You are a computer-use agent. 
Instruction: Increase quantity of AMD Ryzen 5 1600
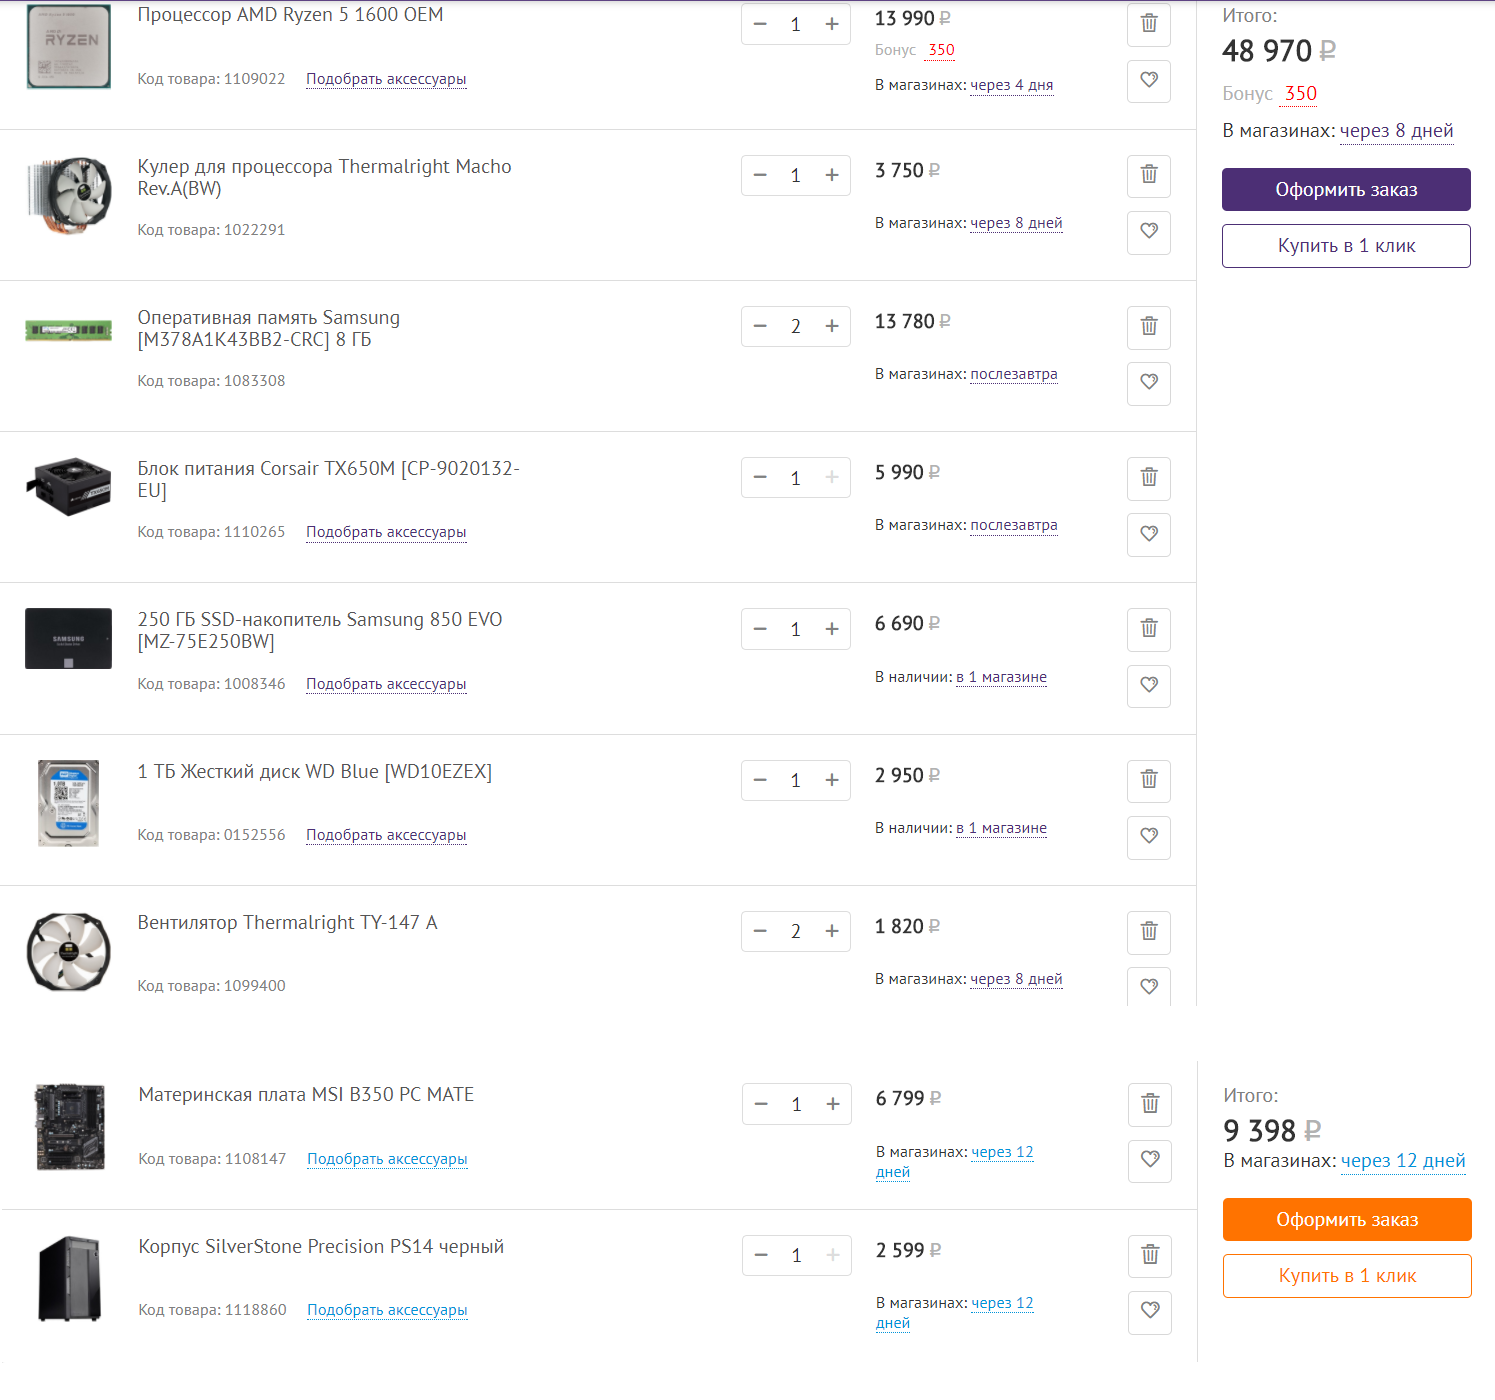tap(831, 24)
